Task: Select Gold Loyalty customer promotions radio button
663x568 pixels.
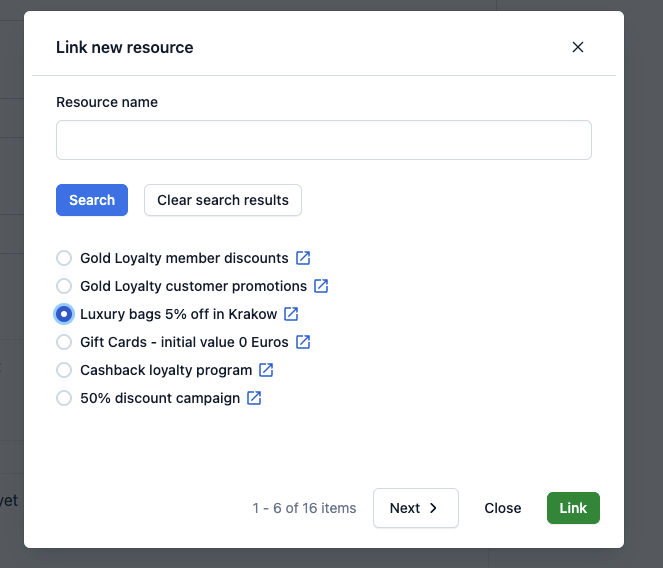Action: pos(64,286)
